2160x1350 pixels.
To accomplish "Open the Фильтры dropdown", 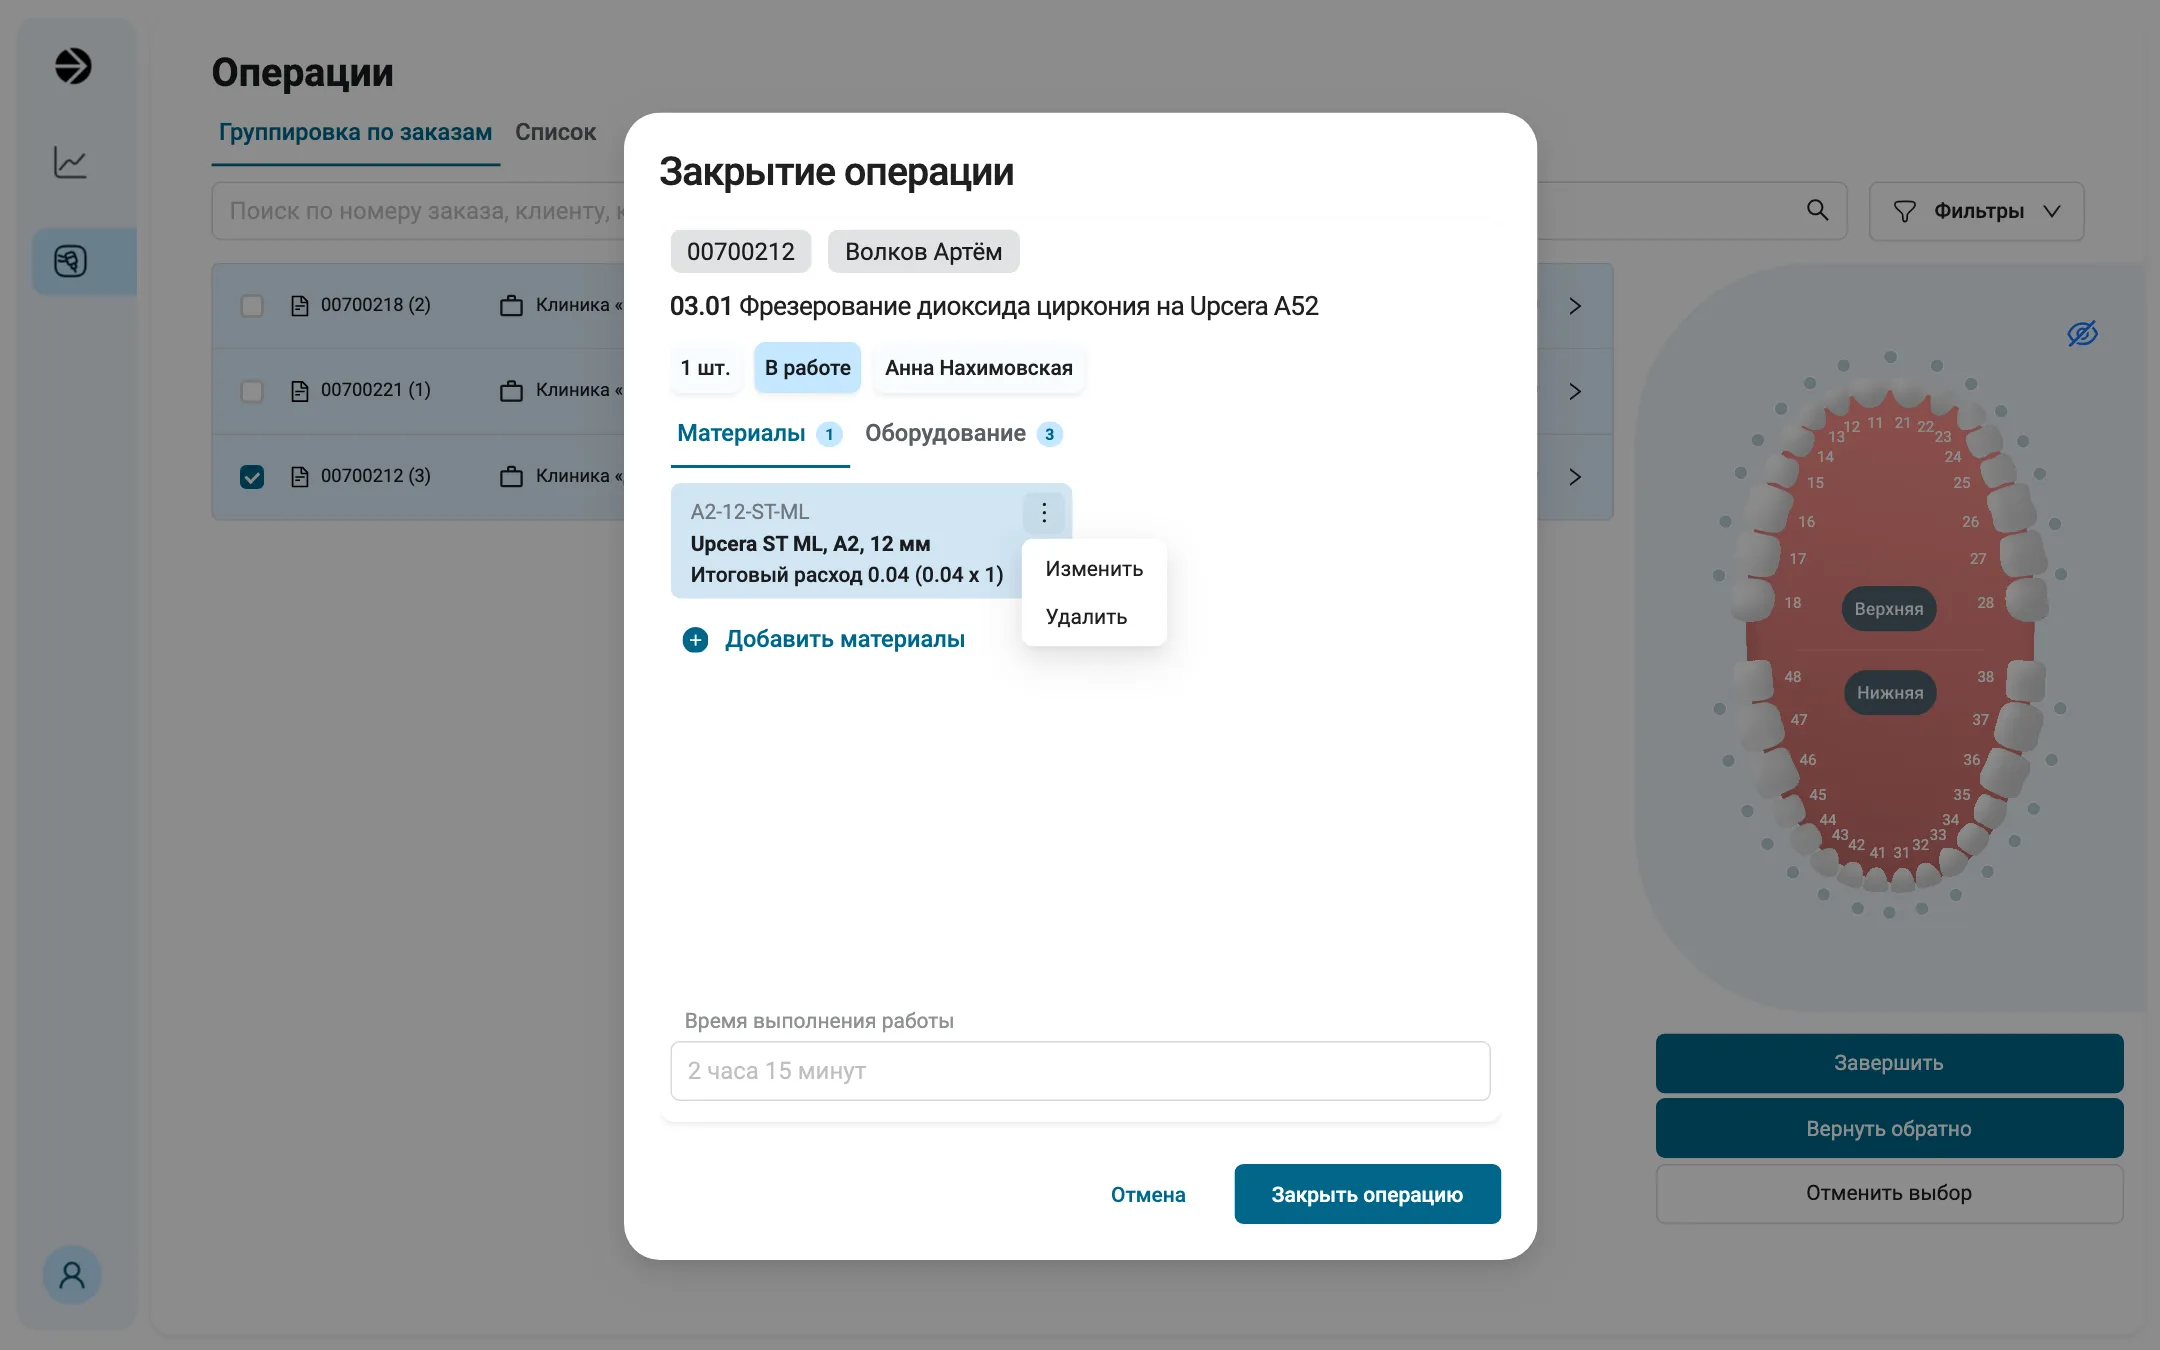I will 1976,211.
